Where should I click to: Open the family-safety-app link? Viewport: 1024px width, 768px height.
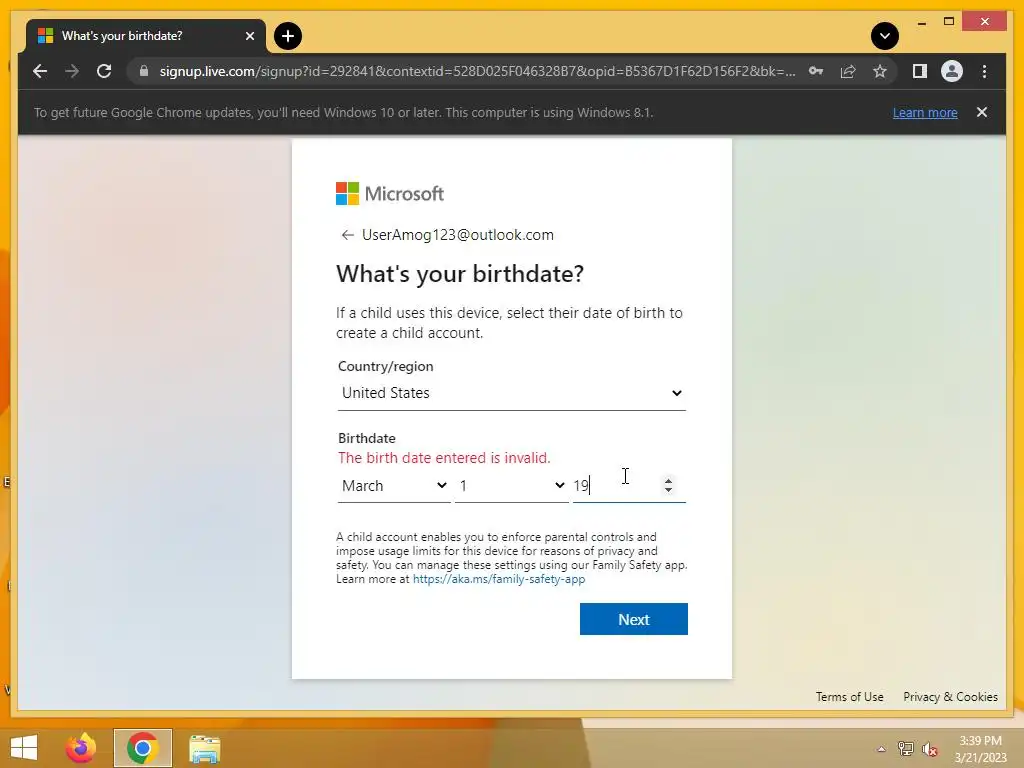point(499,579)
